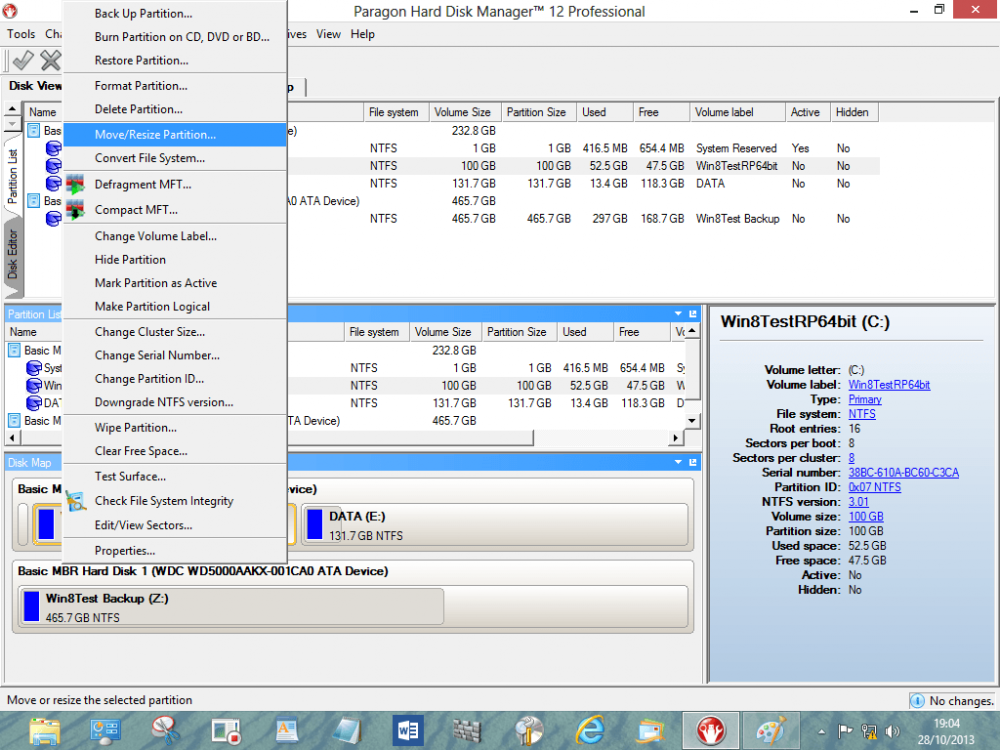
Task: Open the Partition List panel dropdown arrow
Action: pyautogui.click(x=678, y=314)
